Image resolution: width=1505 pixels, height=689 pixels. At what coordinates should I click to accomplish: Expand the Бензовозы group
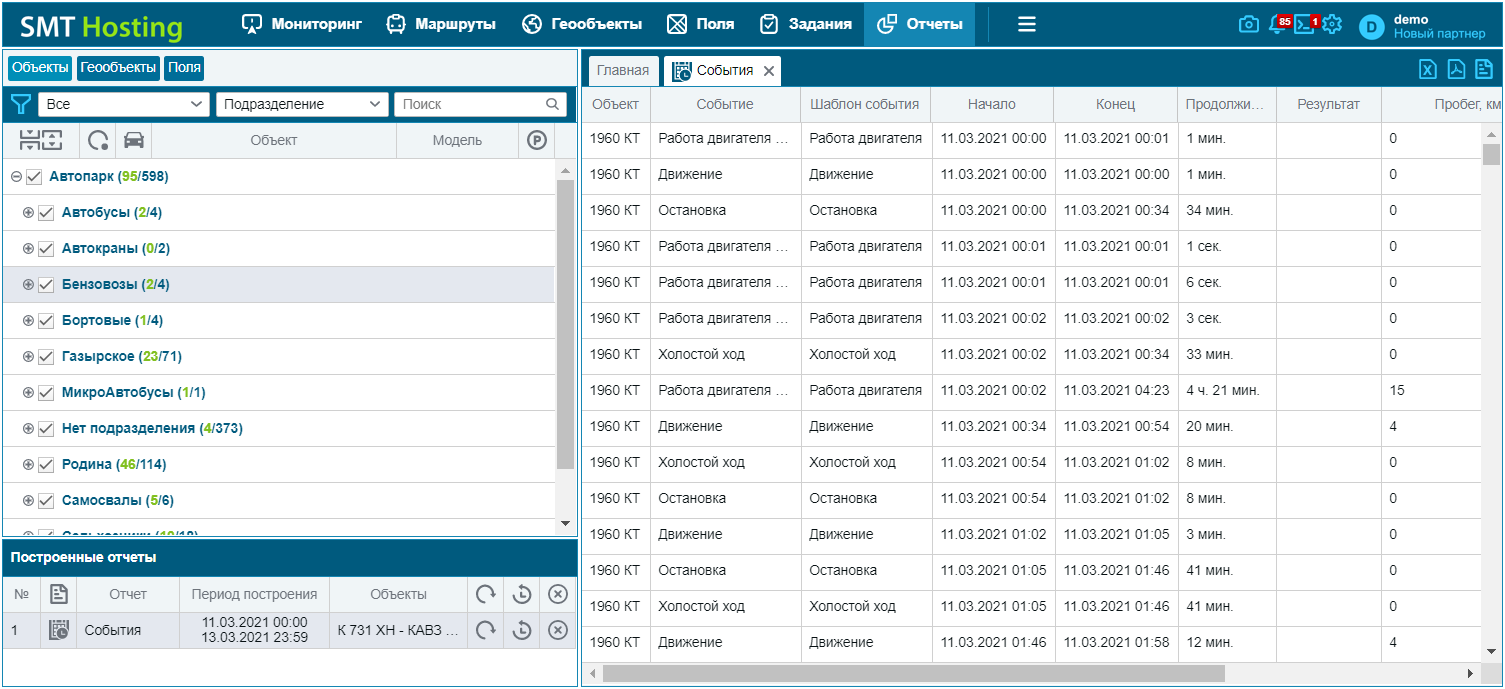(x=28, y=285)
